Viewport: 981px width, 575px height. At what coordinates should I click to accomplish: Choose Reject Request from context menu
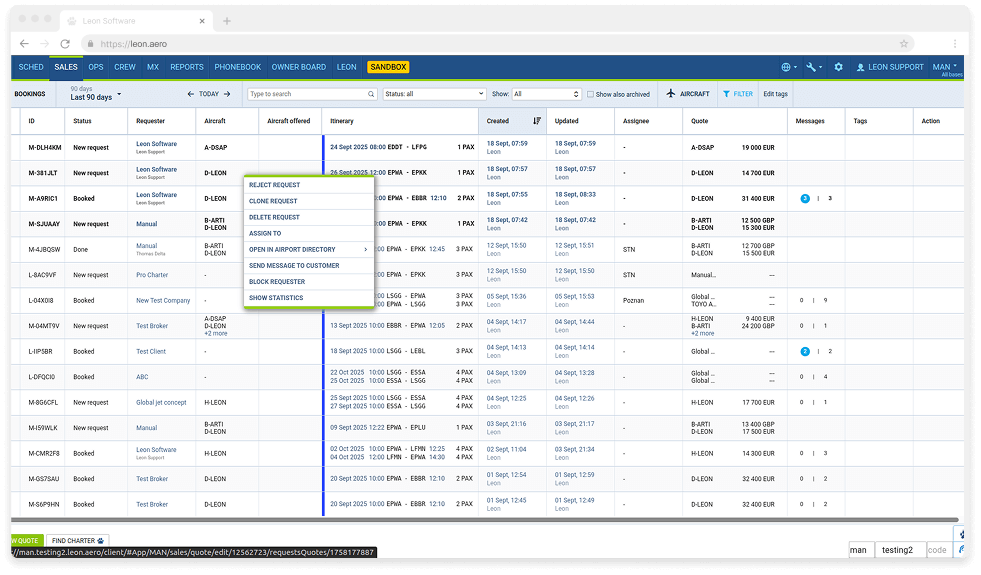coord(308,185)
